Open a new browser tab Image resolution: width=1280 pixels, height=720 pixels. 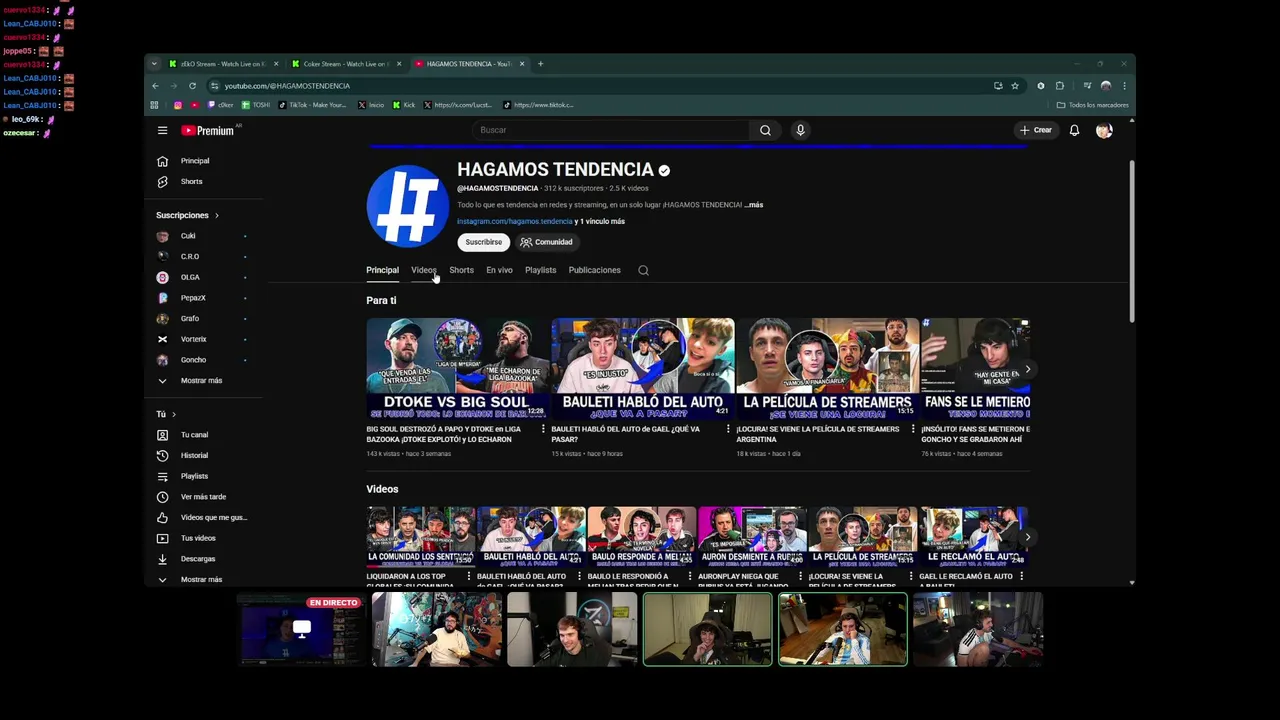[540, 64]
